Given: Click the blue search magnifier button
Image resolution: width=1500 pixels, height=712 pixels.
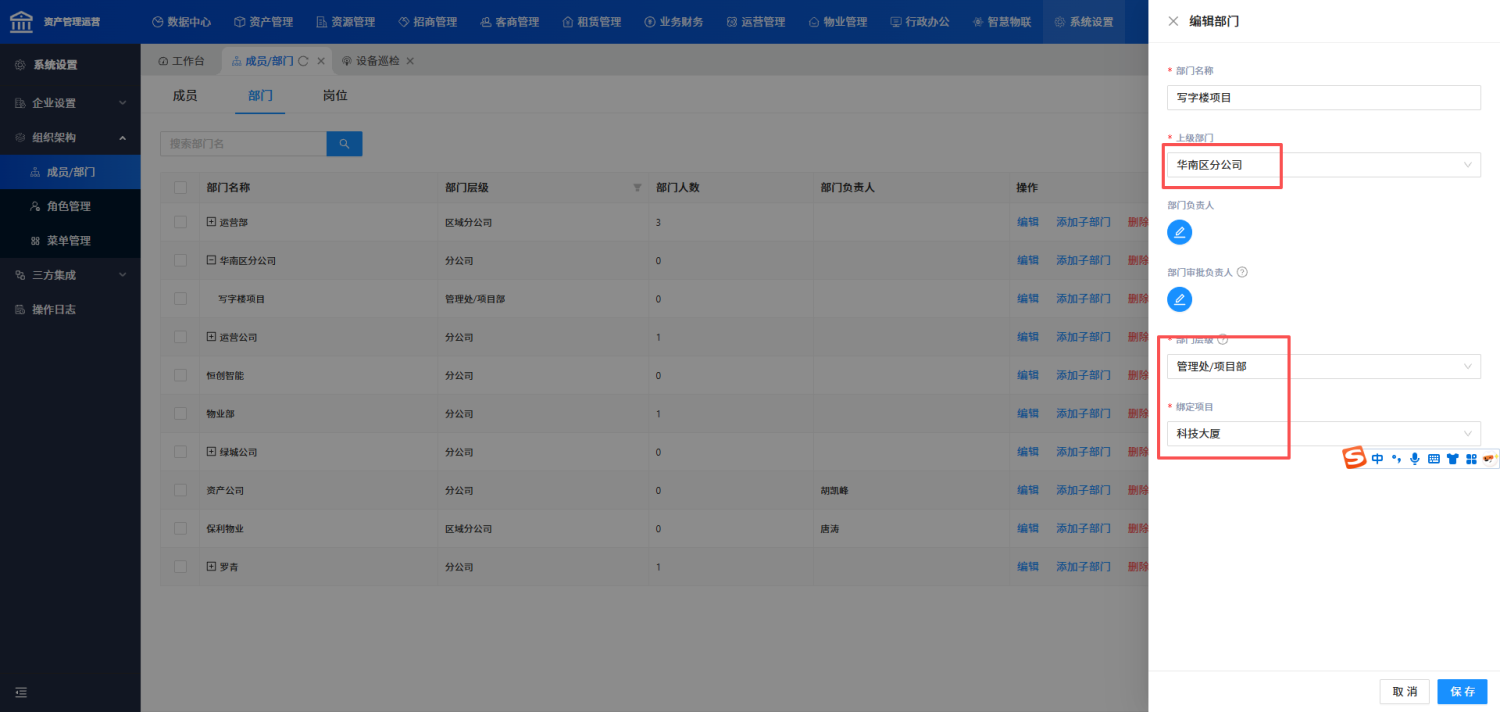Looking at the screenshot, I should tap(344, 144).
